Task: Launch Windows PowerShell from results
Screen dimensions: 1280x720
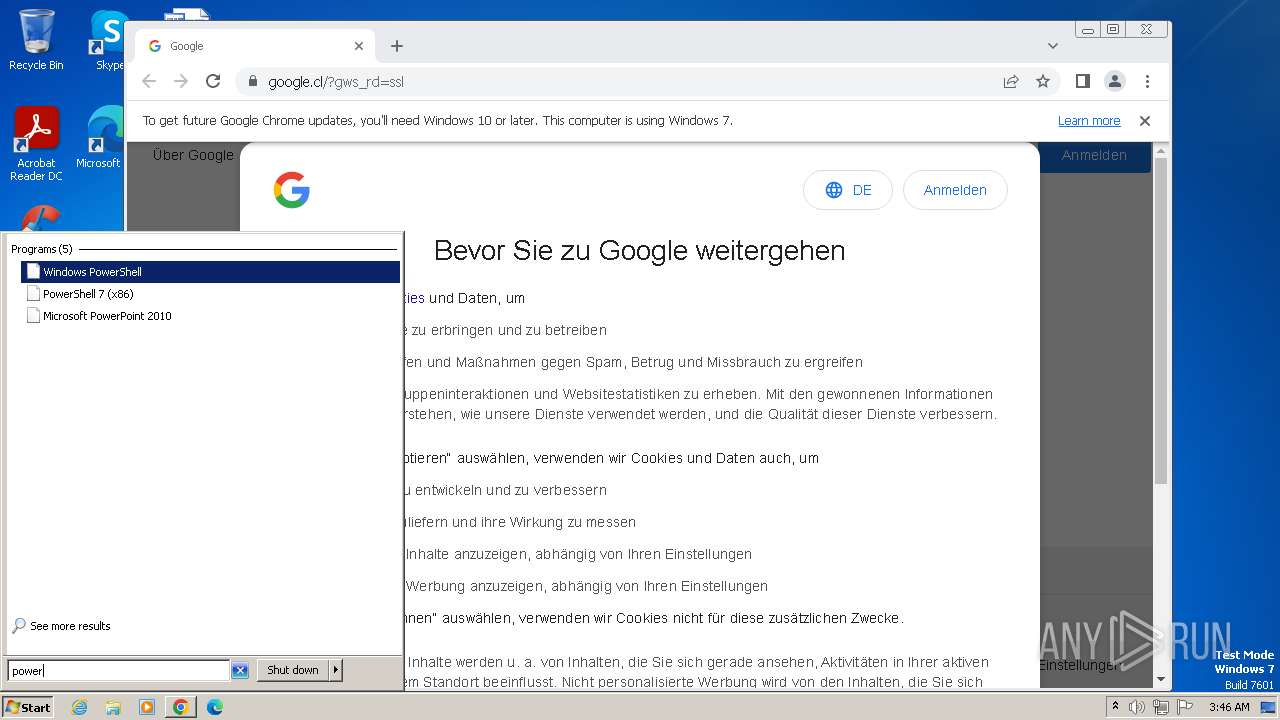Action: click(x=210, y=272)
